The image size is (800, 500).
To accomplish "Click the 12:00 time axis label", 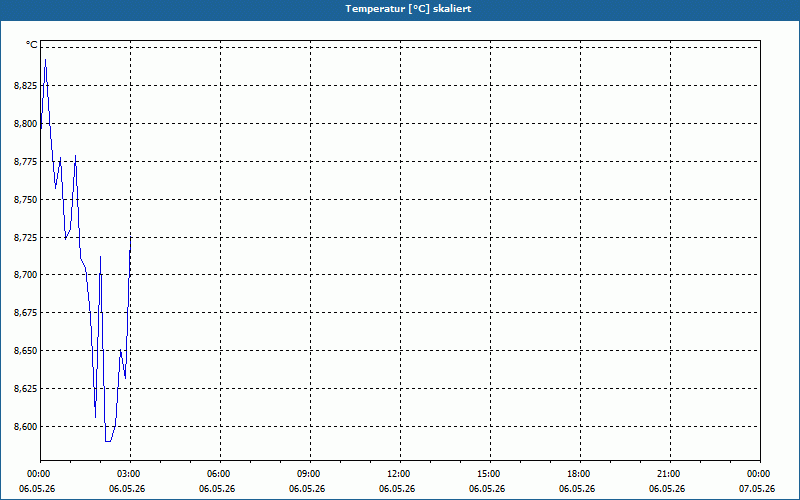I will point(397,474).
